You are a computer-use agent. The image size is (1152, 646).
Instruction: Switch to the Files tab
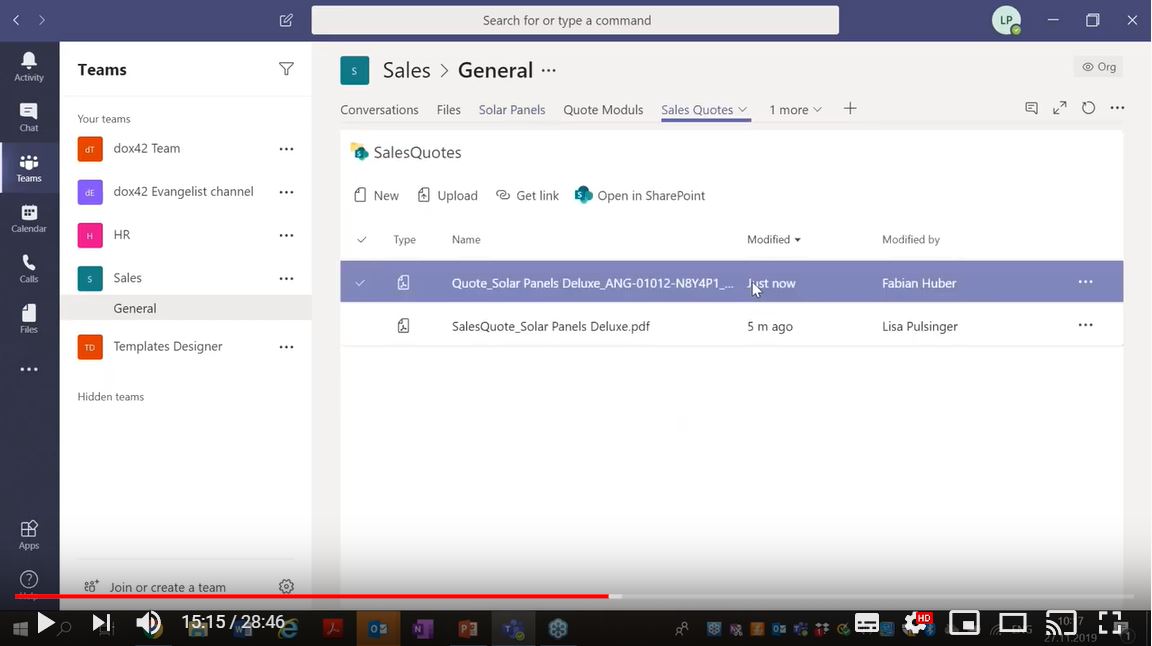pos(448,110)
